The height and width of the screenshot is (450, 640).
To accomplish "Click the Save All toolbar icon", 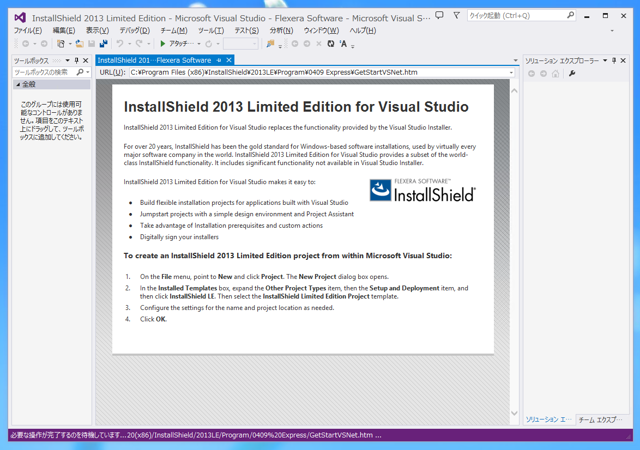I will pyautogui.click(x=103, y=43).
